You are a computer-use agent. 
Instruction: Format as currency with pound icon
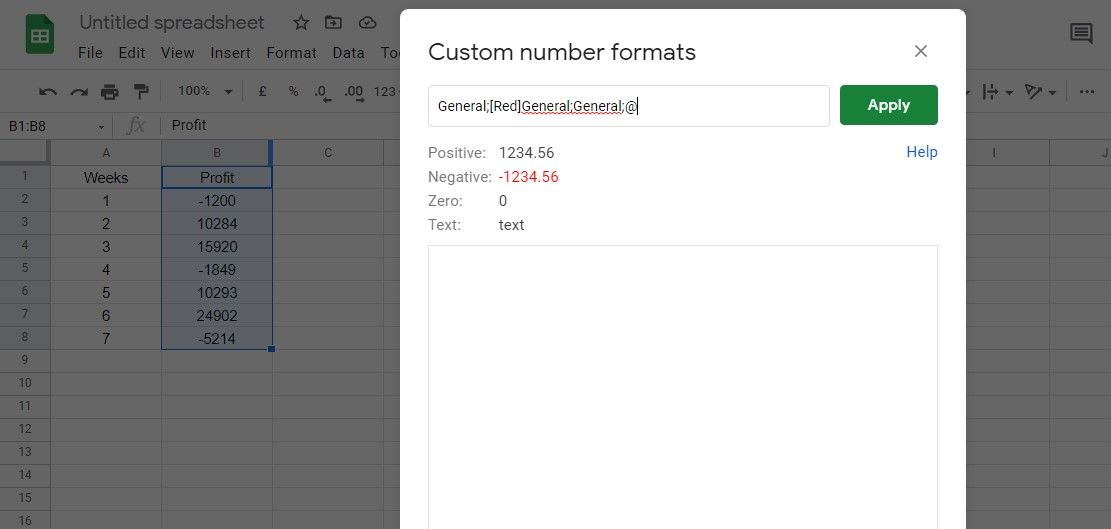pos(262,91)
